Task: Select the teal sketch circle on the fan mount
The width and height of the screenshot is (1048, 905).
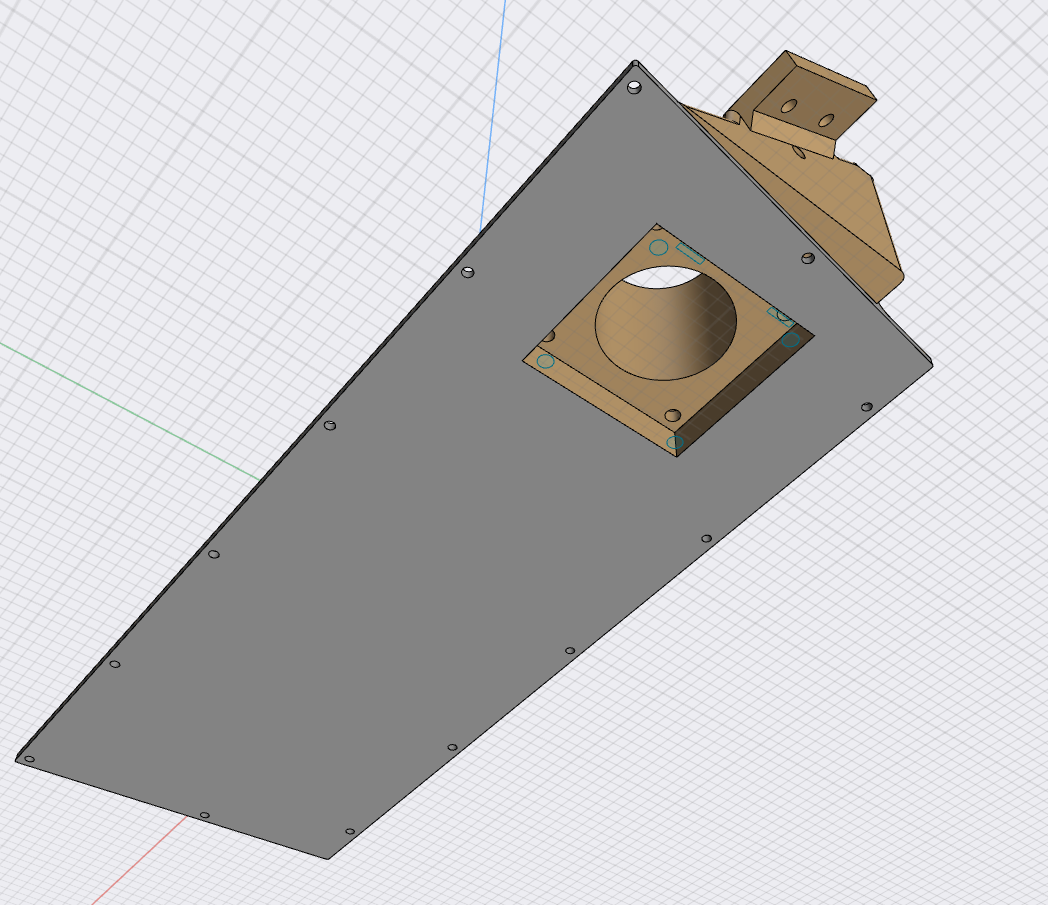Action: click(x=658, y=248)
